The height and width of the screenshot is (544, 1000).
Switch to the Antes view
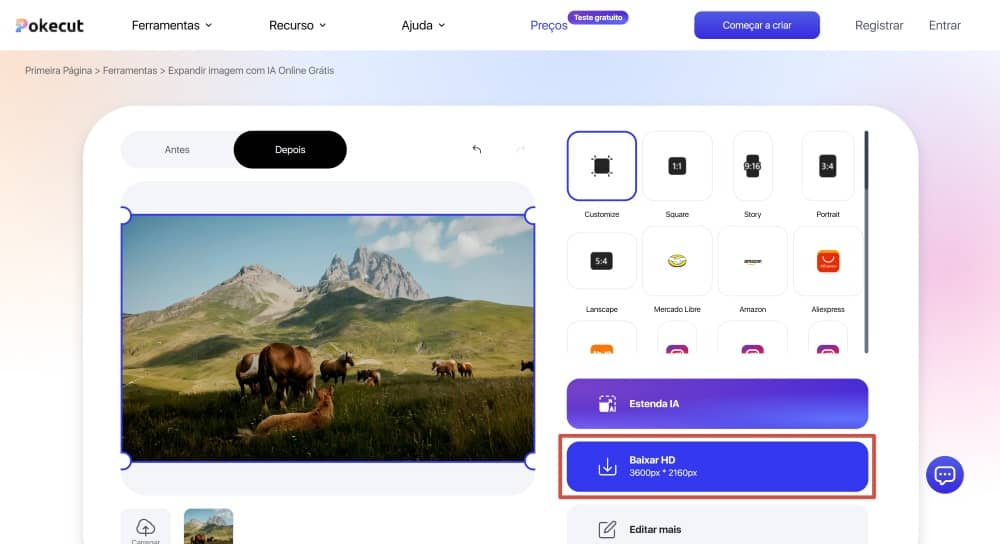[177, 150]
